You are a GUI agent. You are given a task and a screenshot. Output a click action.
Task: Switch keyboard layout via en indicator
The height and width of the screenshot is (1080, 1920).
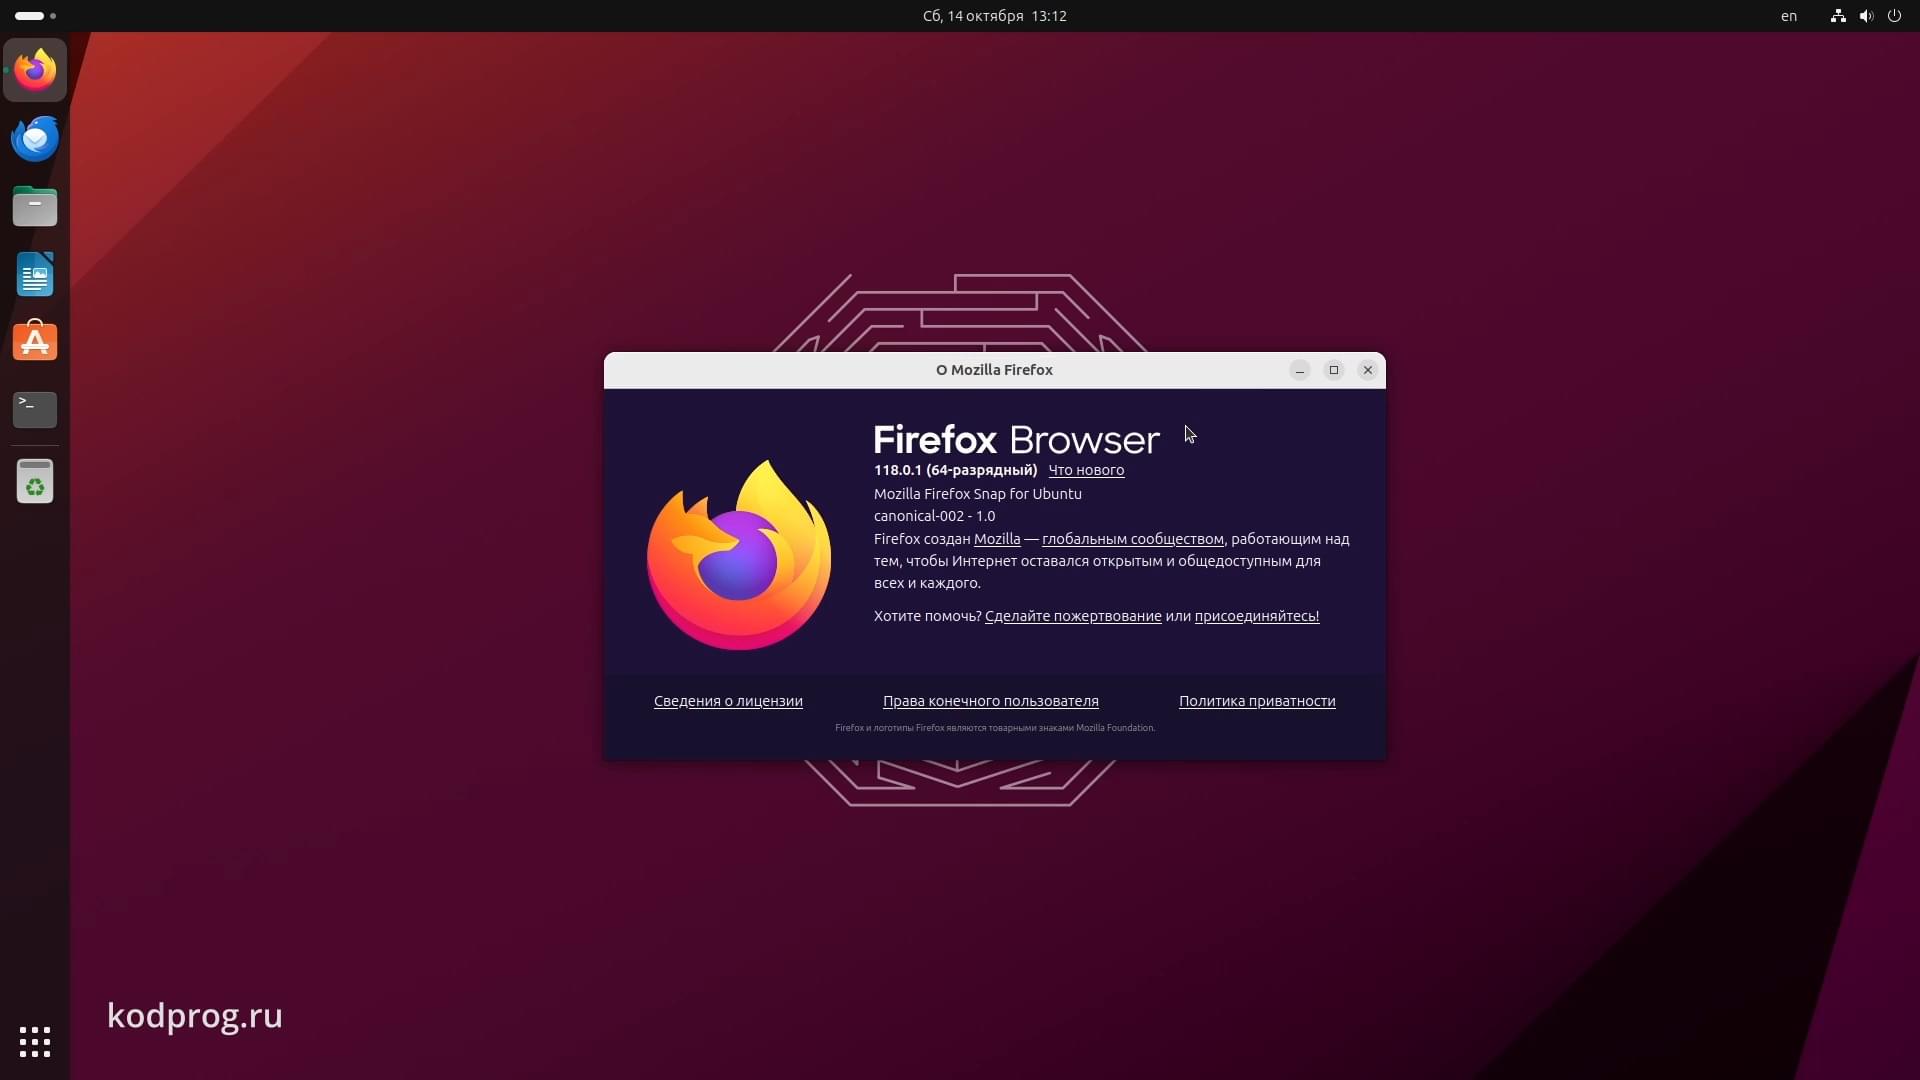1789,16
